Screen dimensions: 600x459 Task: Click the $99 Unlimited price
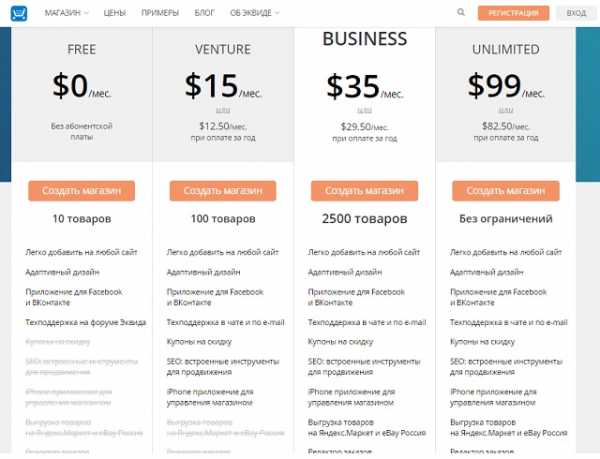497,86
